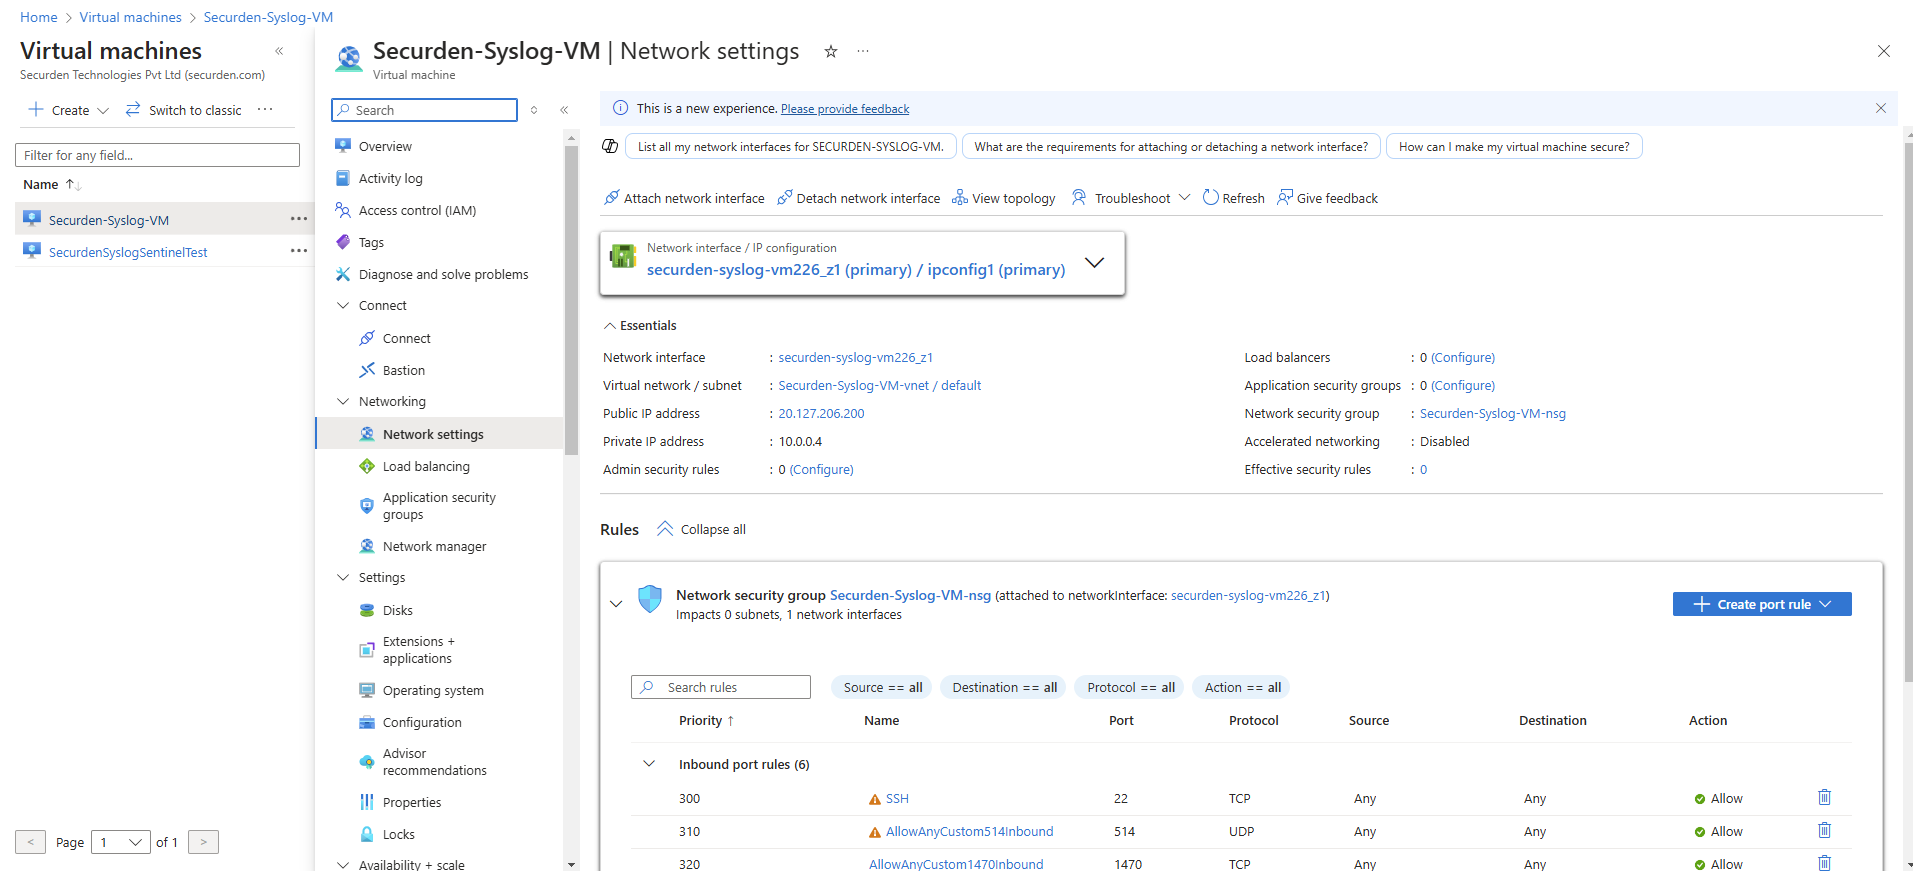Viewport: 1913px width, 871px height.
Task: Open Securden-Syslog-VM-vnet / default link
Action: pyautogui.click(x=879, y=385)
